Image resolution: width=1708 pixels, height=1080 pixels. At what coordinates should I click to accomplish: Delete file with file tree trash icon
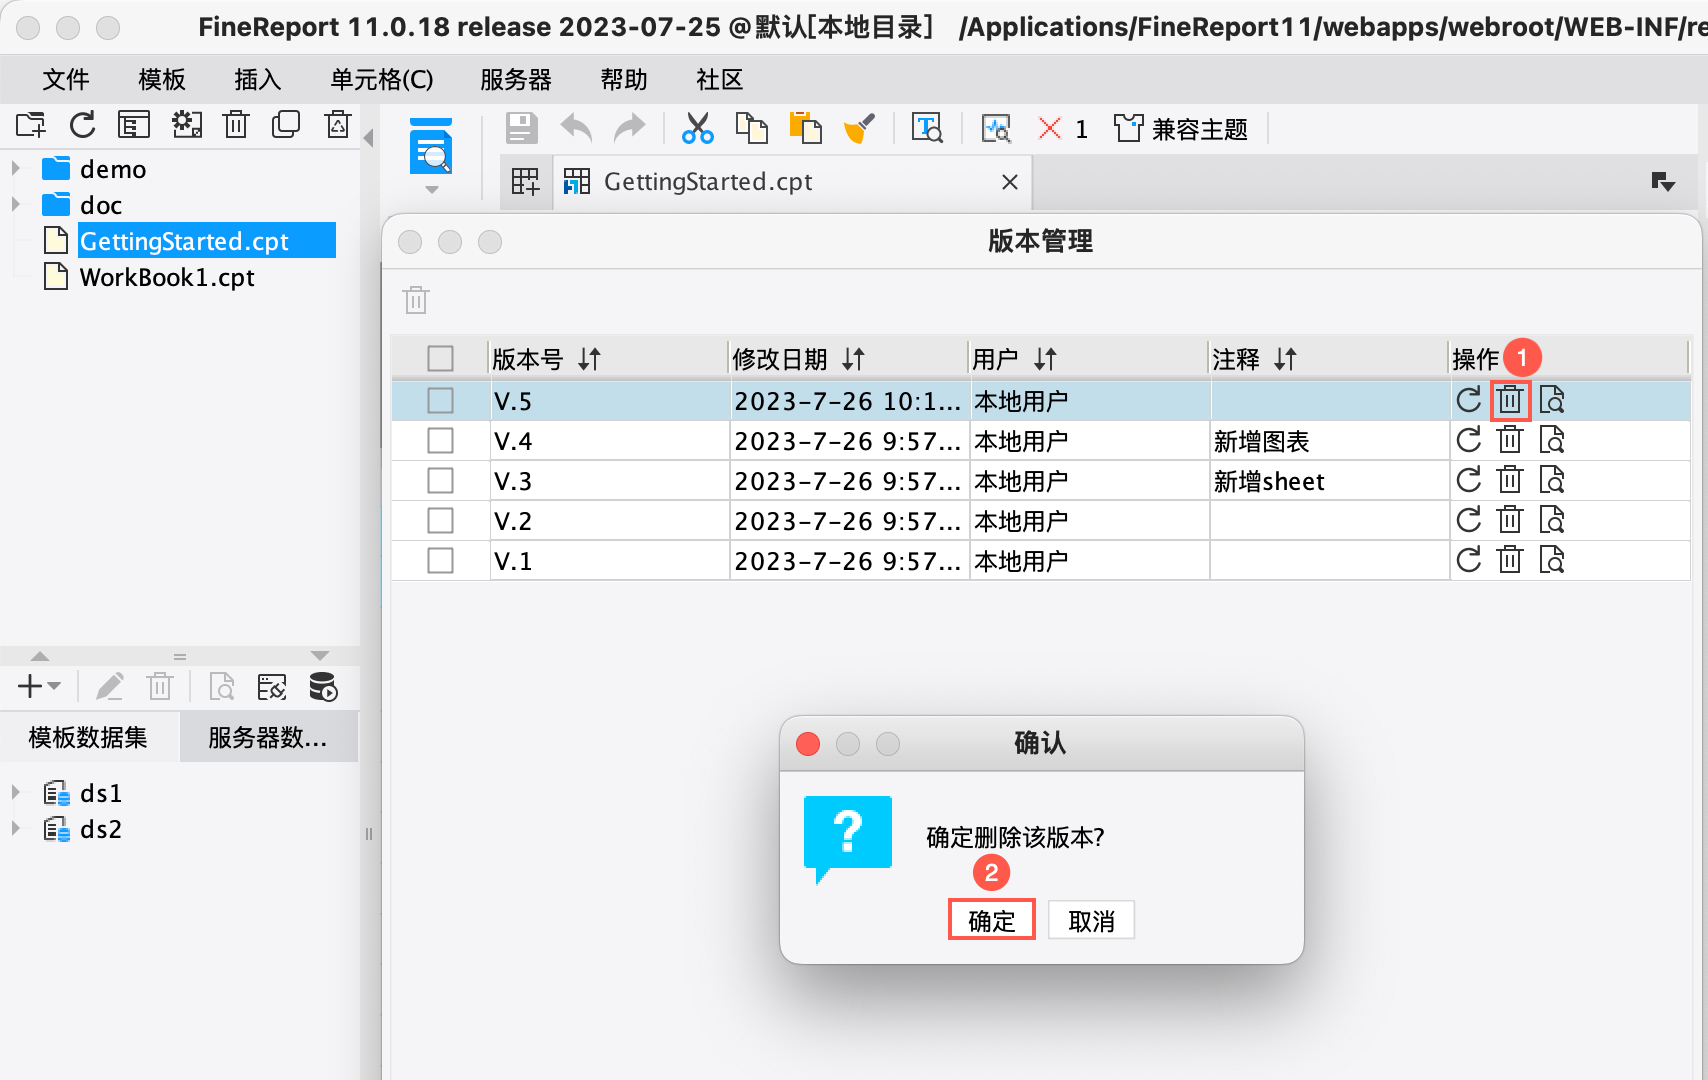click(x=236, y=125)
